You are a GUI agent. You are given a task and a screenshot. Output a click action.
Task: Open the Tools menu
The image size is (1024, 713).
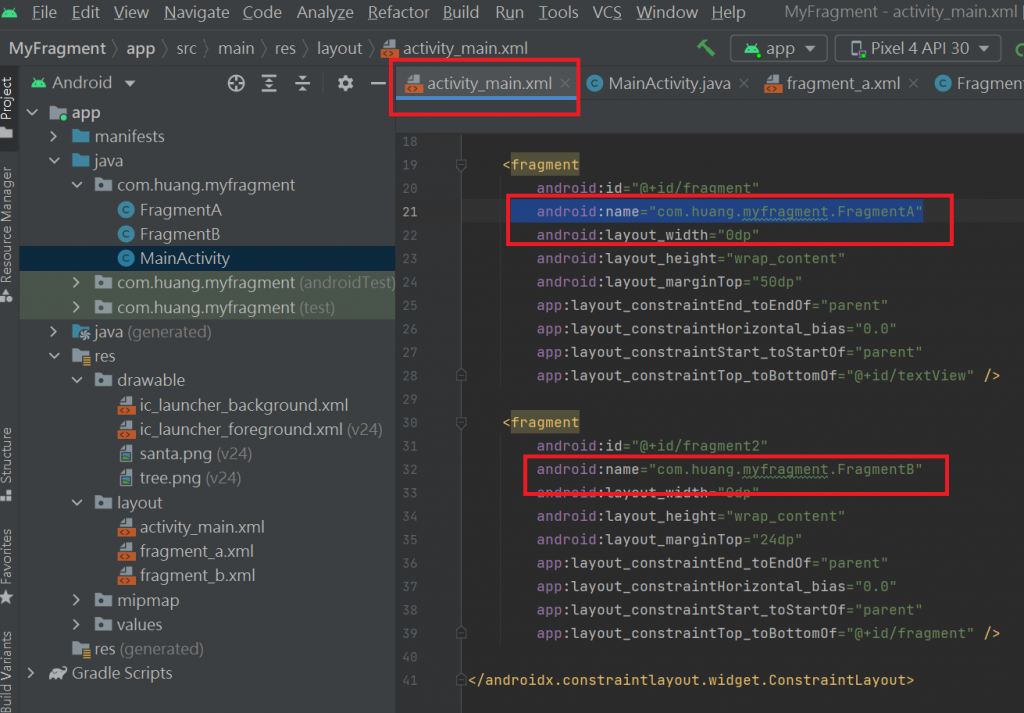click(x=558, y=12)
